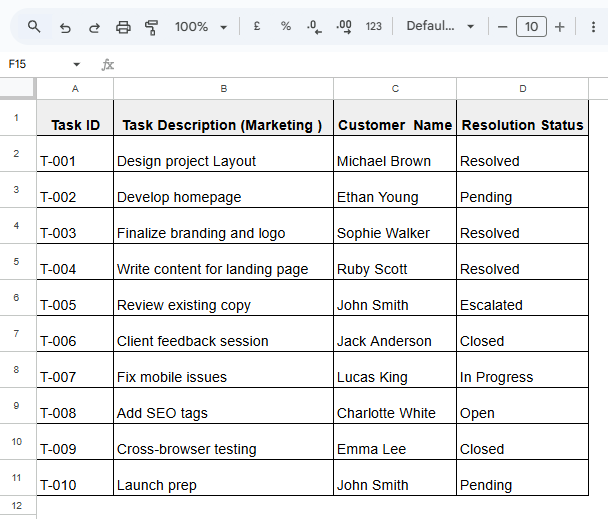The height and width of the screenshot is (519, 608).
Task: Click decrease decimal places icon
Action: (314, 27)
